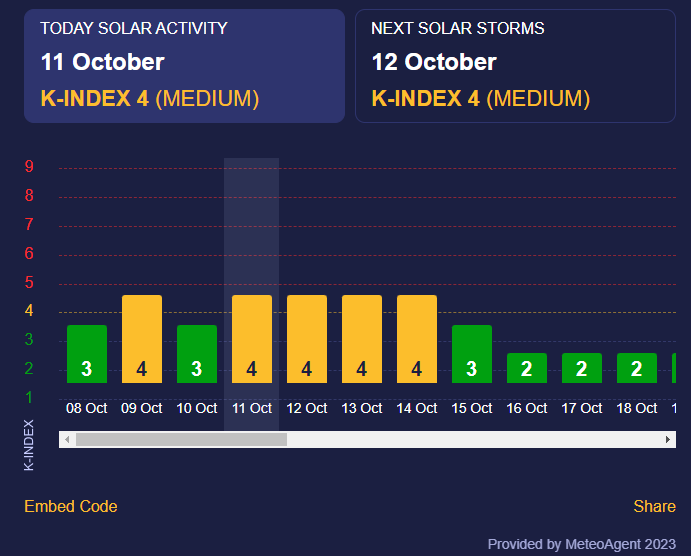Select the highlighted 11 Oct bar
Viewport: 691px width, 556px height.
click(252, 339)
